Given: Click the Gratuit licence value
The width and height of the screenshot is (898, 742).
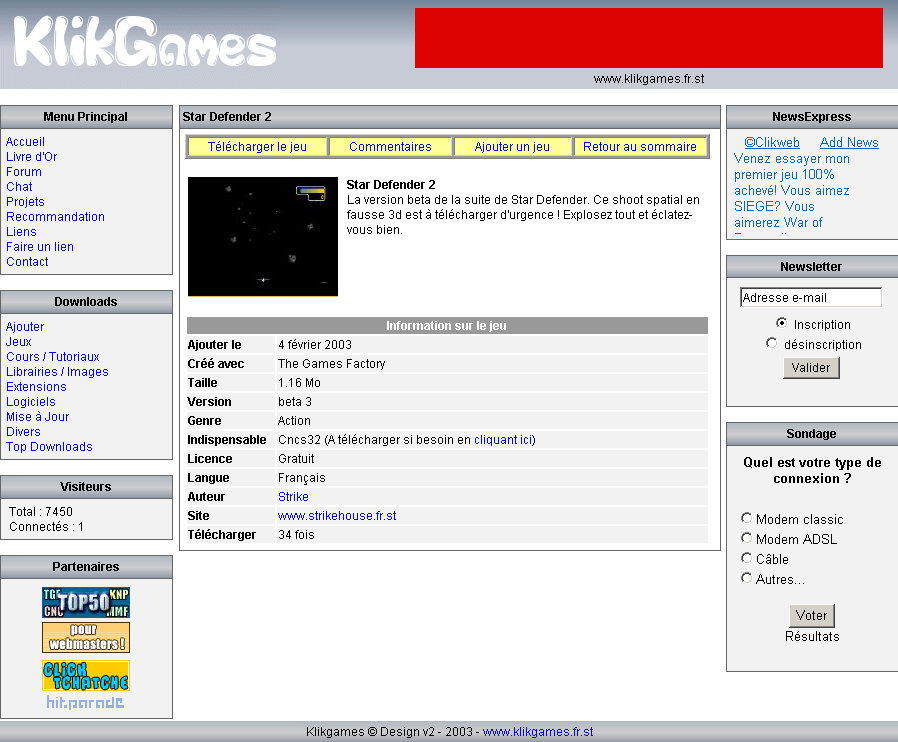Looking at the screenshot, I should click(296, 459).
